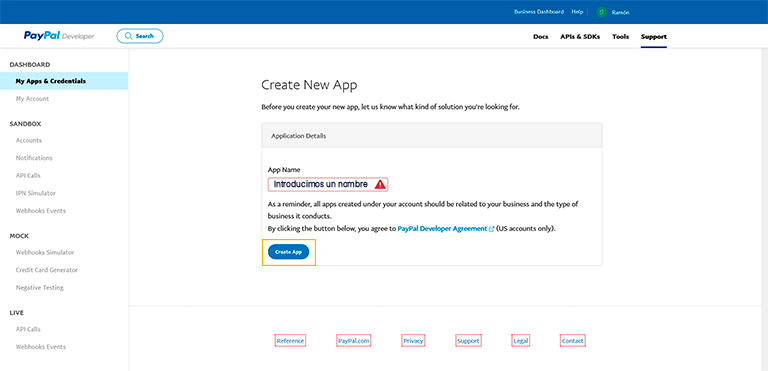Open the Tools menu
Viewport: 768px width, 371px height.
point(621,36)
